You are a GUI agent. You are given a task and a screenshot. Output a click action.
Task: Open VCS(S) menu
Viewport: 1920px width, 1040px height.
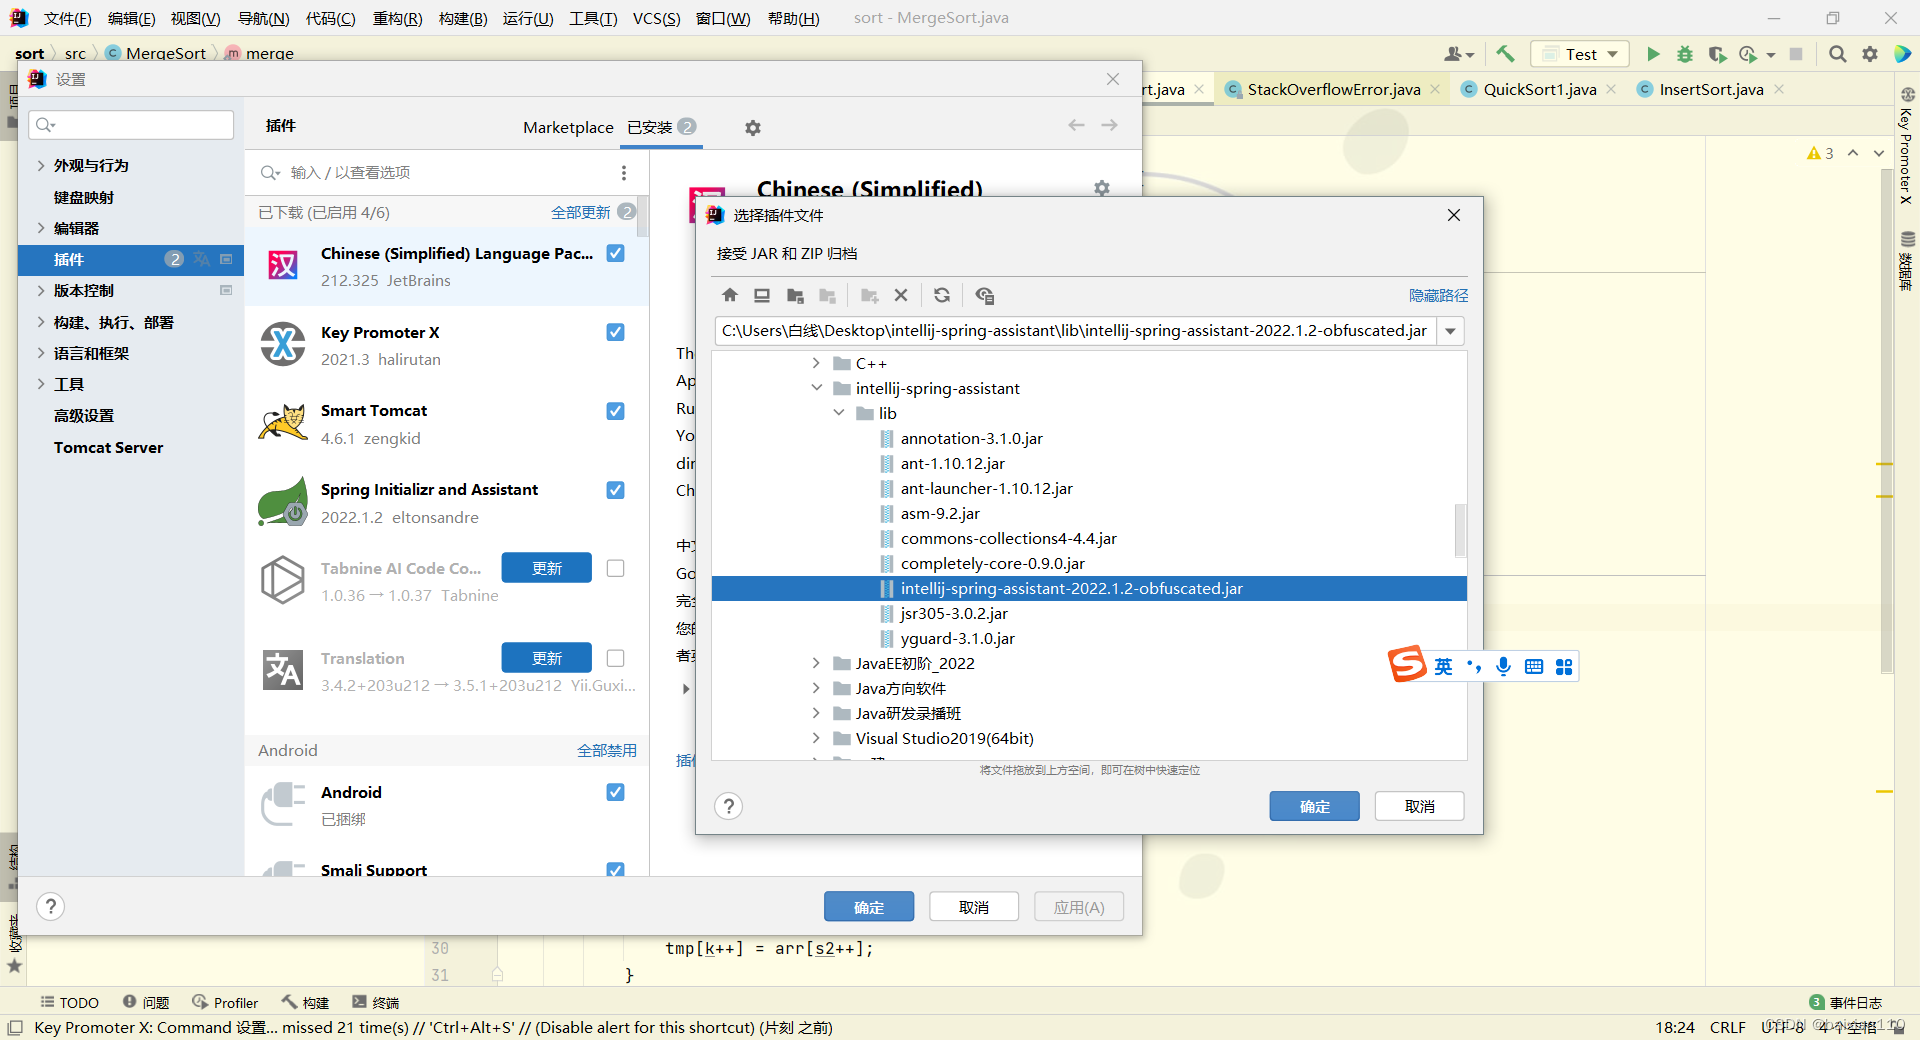(x=656, y=18)
